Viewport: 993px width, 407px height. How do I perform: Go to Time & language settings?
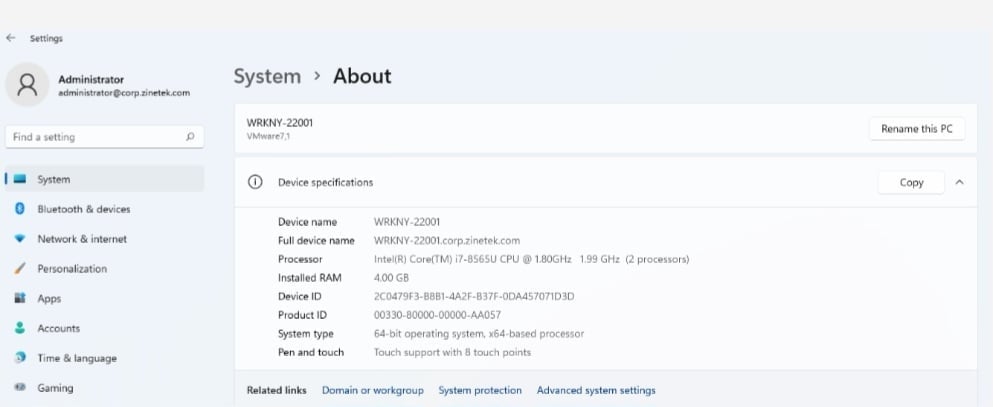point(104,358)
